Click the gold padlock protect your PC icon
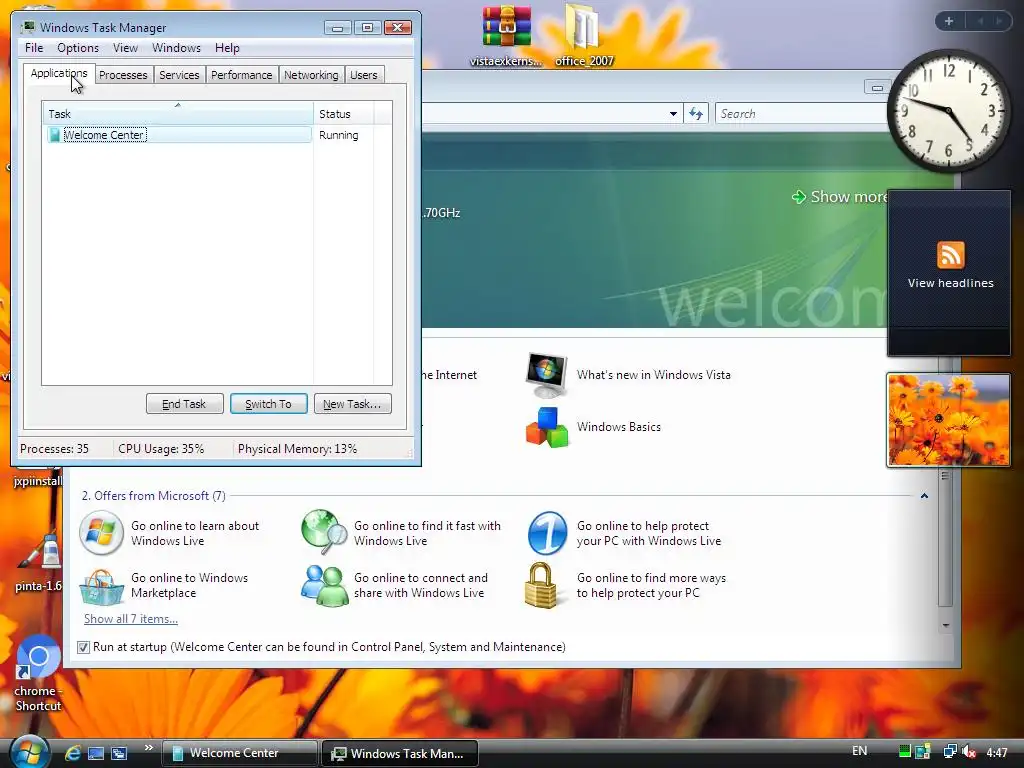The image size is (1024, 768). [x=541, y=585]
